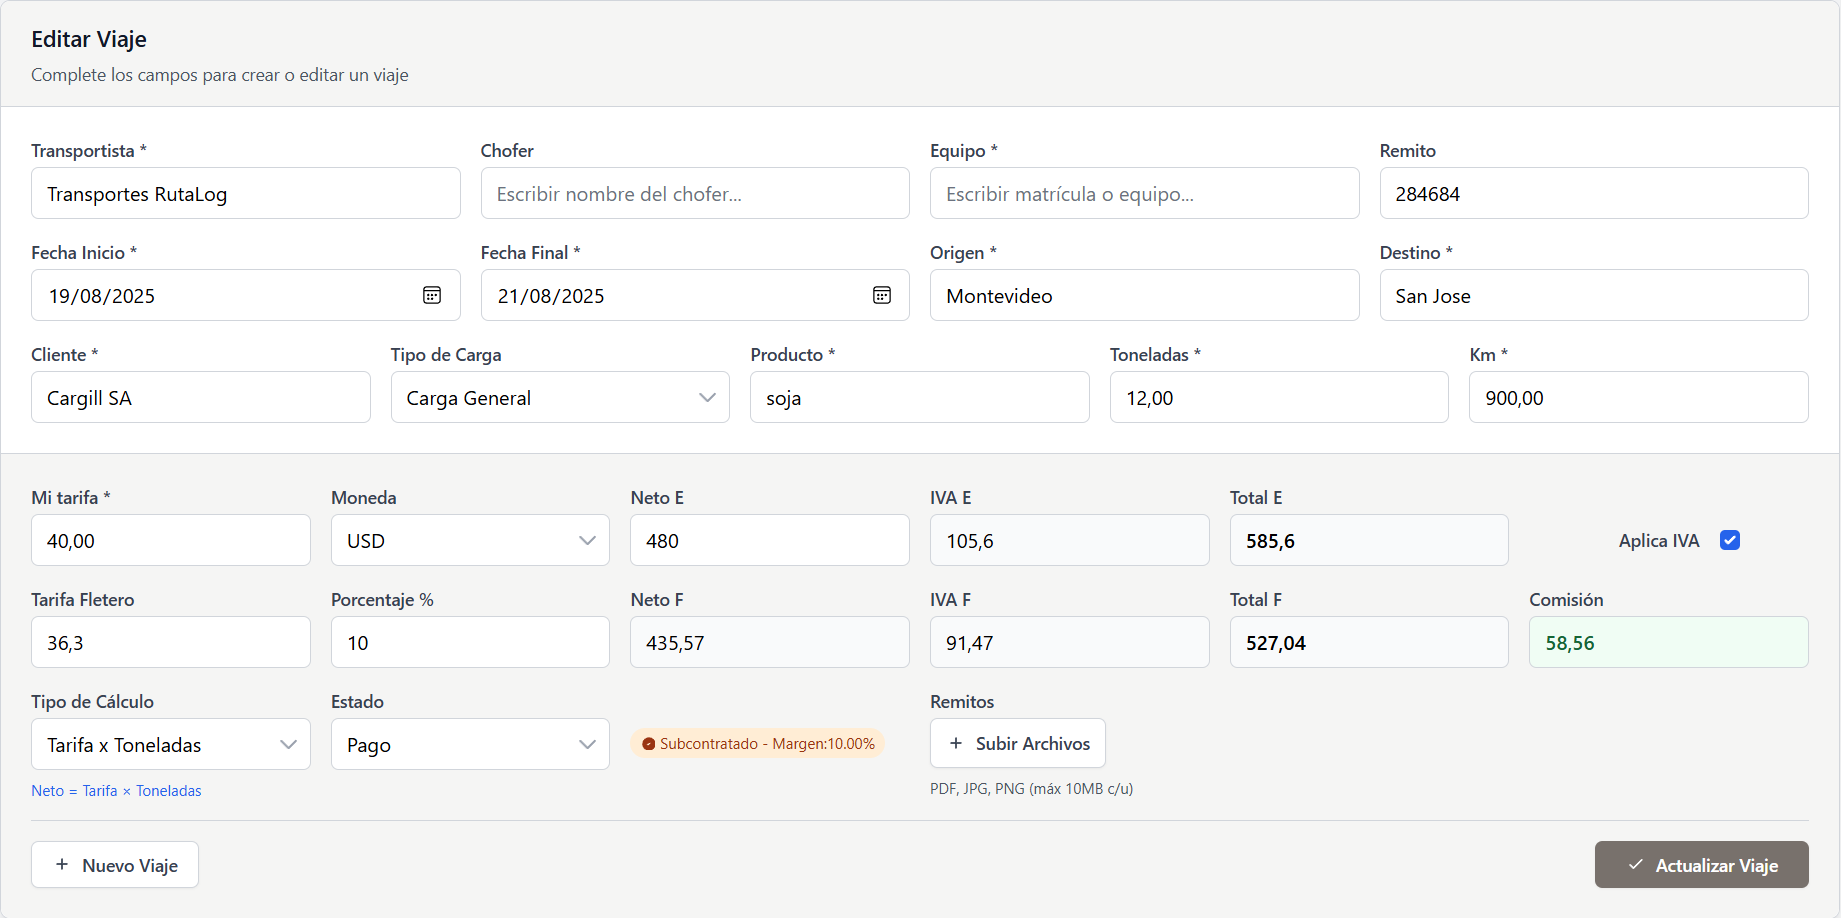Focus the Mi tarifa field
Viewport: 1841px width, 918px height.
(x=171, y=540)
